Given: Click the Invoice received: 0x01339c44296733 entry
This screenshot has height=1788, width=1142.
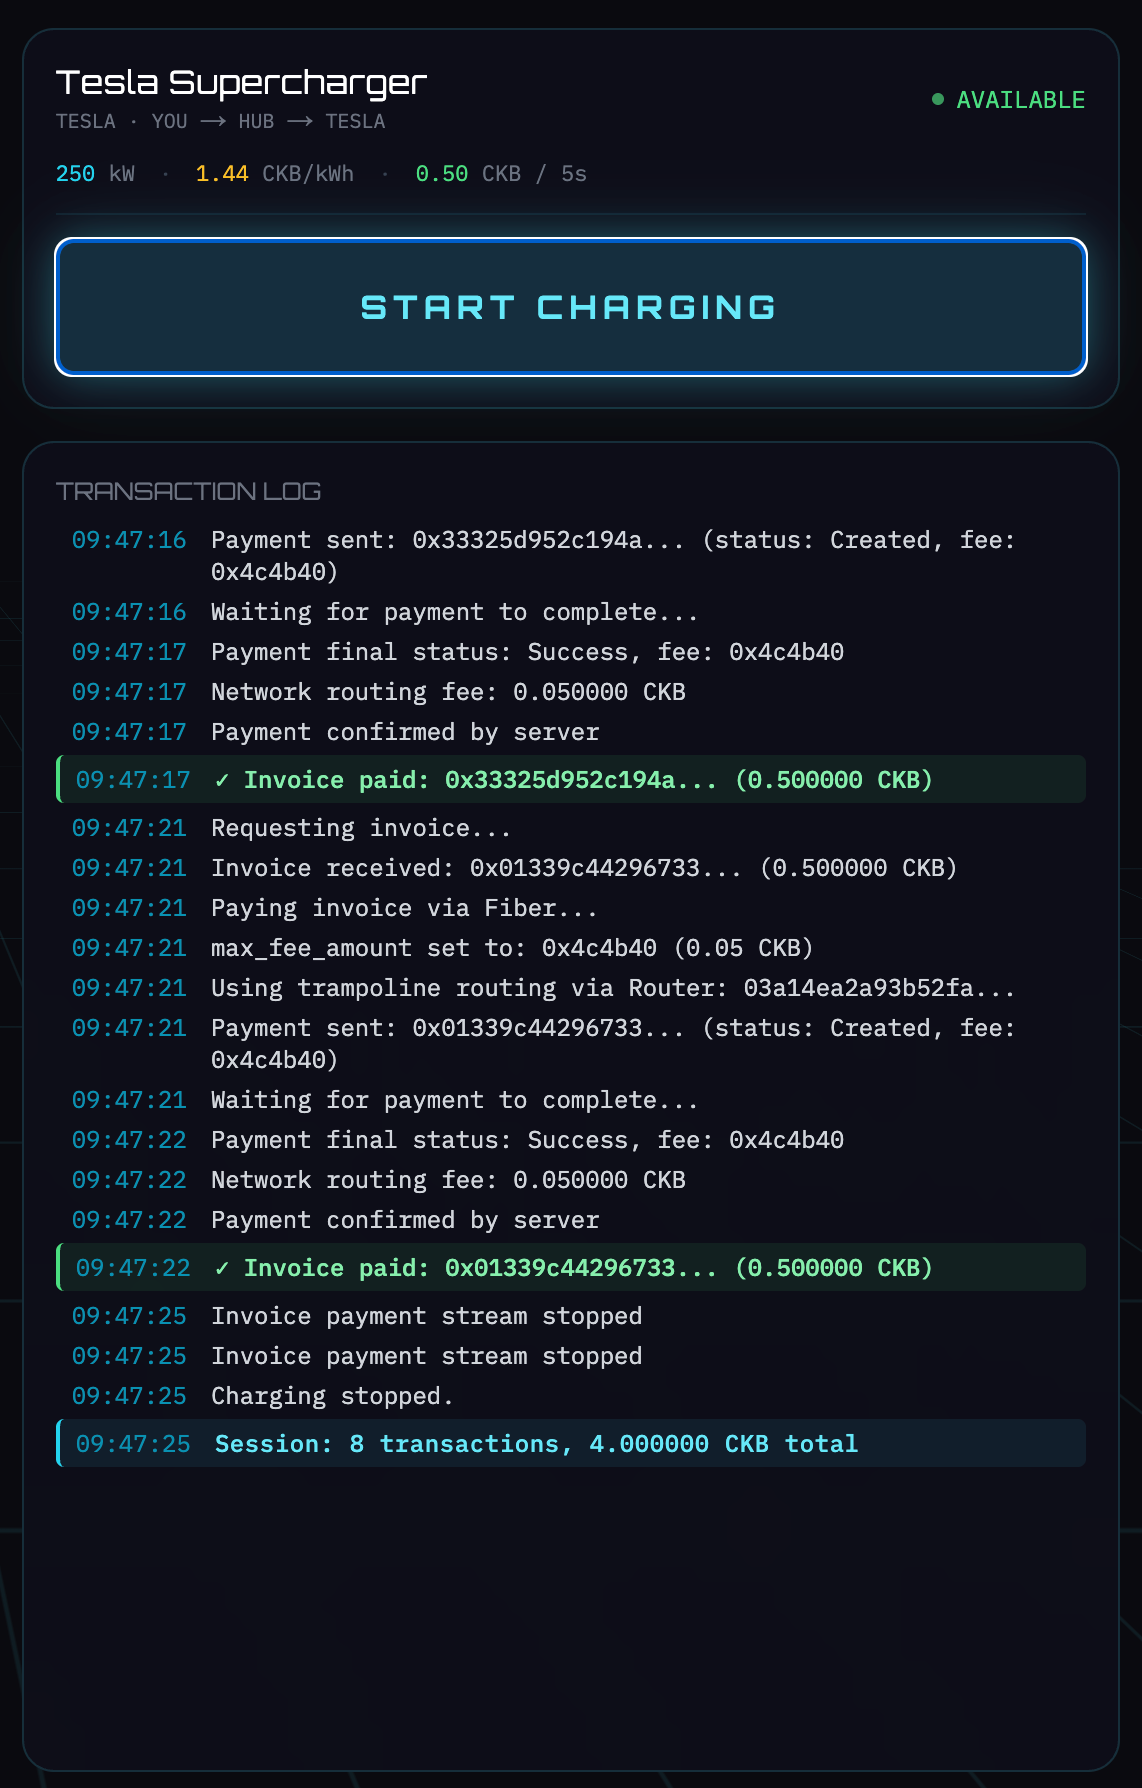Looking at the screenshot, I should pyautogui.click(x=571, y=868).
